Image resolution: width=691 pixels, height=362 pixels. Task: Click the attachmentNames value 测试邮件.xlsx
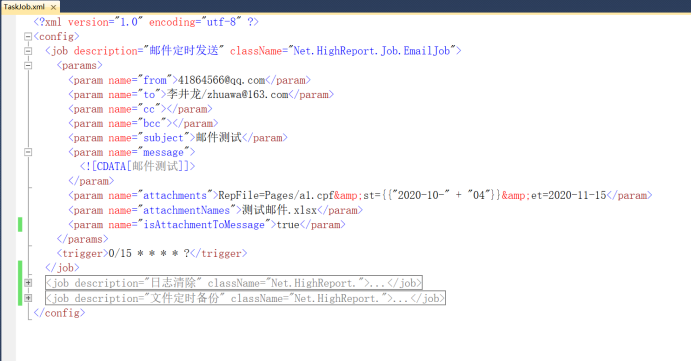click(x=279, y=210)
